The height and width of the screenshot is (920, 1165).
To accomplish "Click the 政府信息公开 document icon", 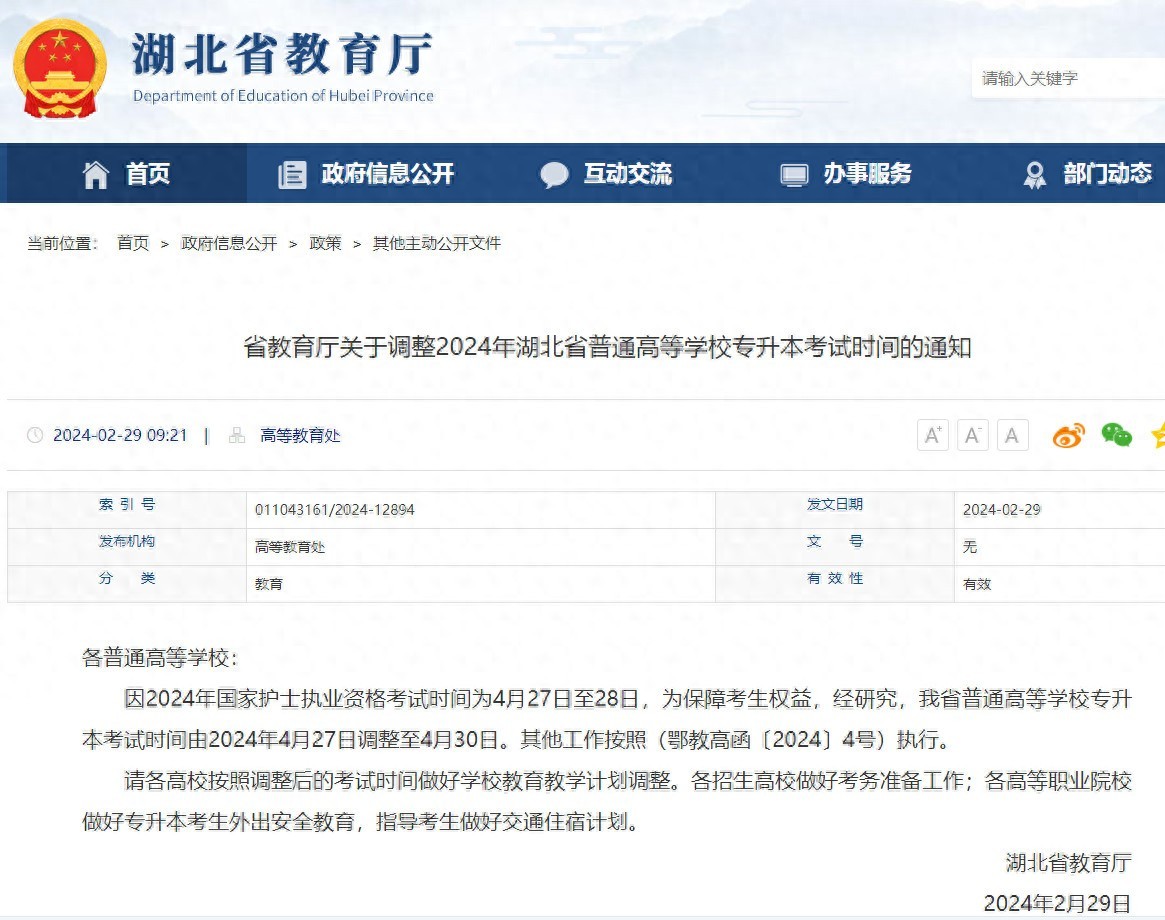I will 292,175.
